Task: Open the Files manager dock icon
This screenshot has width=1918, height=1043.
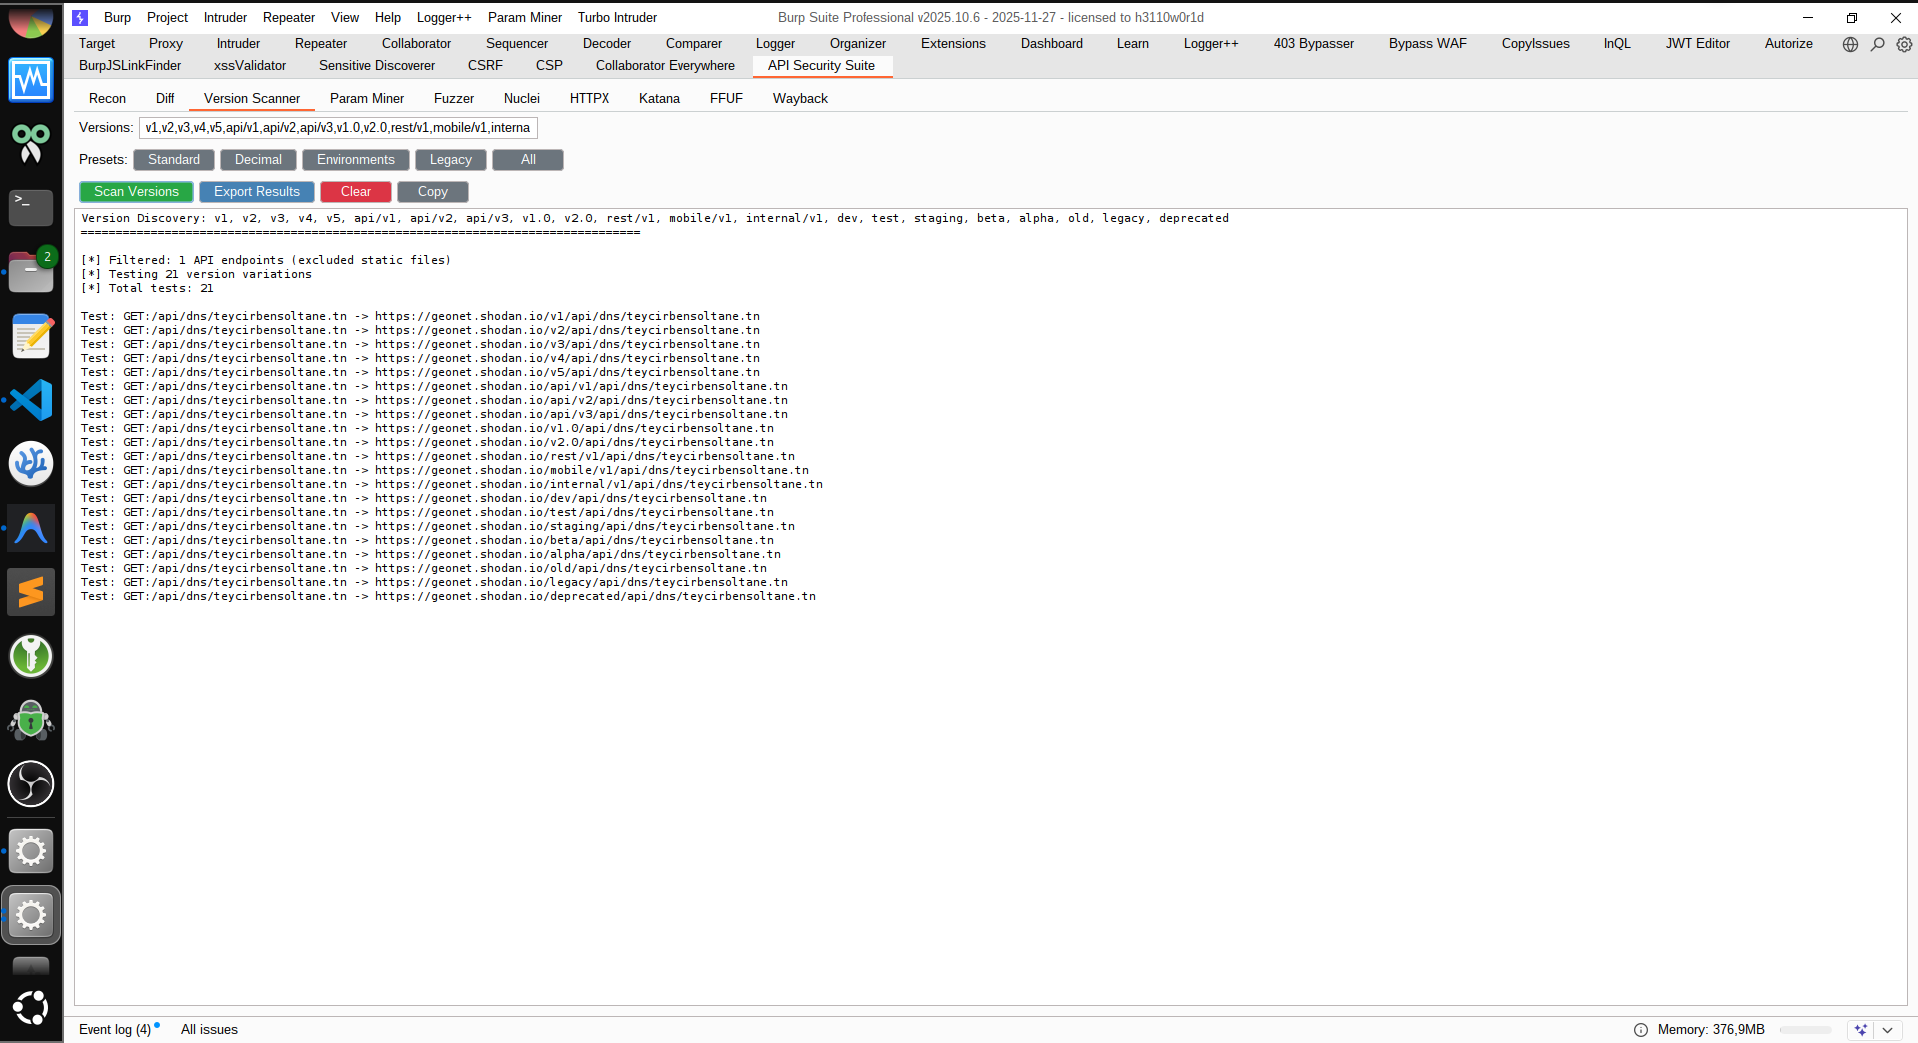Action: pyautogui.click(x=31, y=272)
